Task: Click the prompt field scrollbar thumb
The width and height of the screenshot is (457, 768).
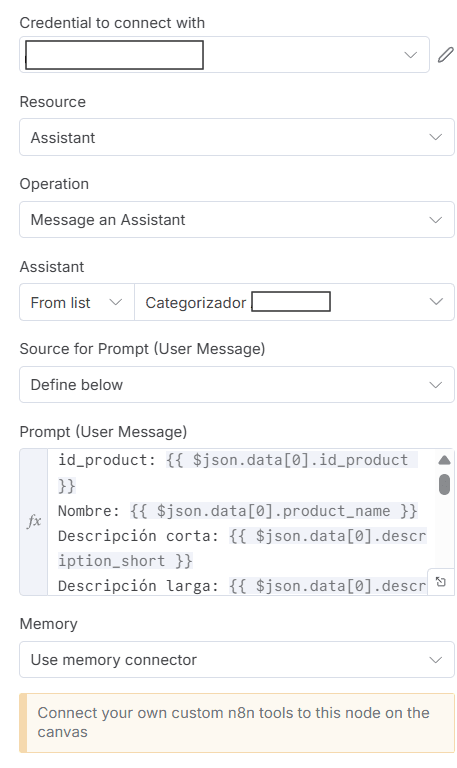Action: click(x=444, y=484)
